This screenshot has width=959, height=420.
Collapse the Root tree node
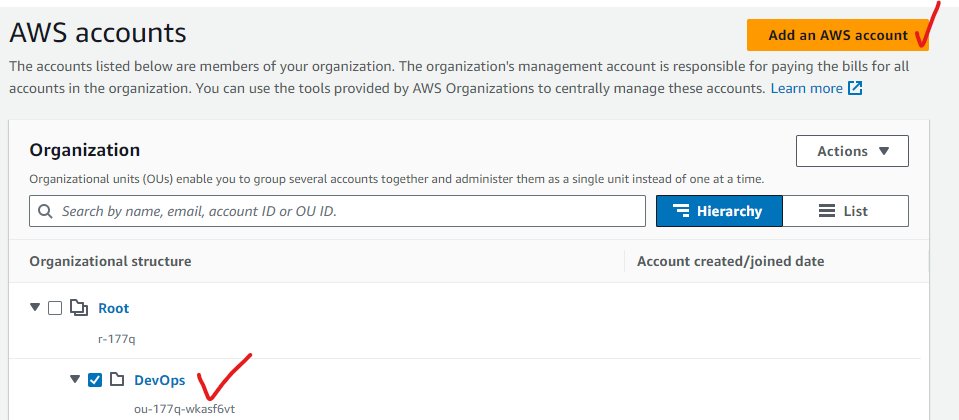(x=36, y=308)
